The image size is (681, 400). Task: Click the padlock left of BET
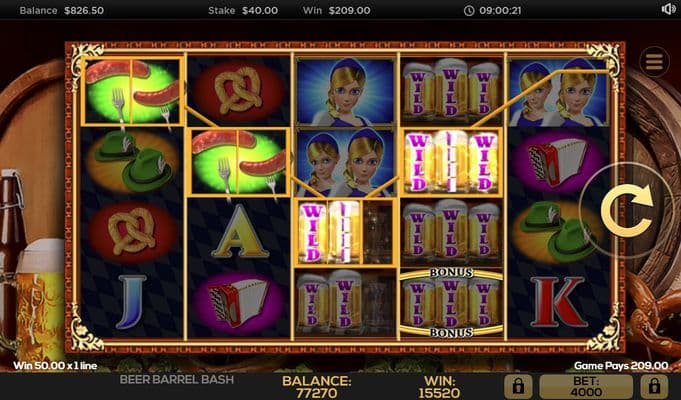click(x=518, y=386)
